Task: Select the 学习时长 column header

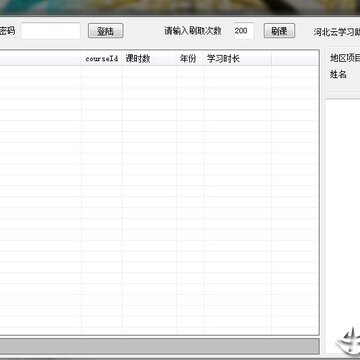Action: tap(237, 59)
